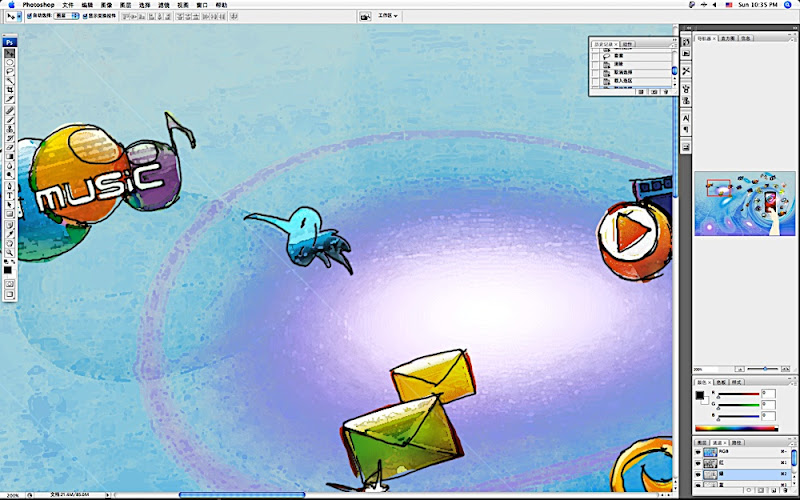Open the tool preset picker arrow
Screen dimensions: 800x500
click(19, 16)
